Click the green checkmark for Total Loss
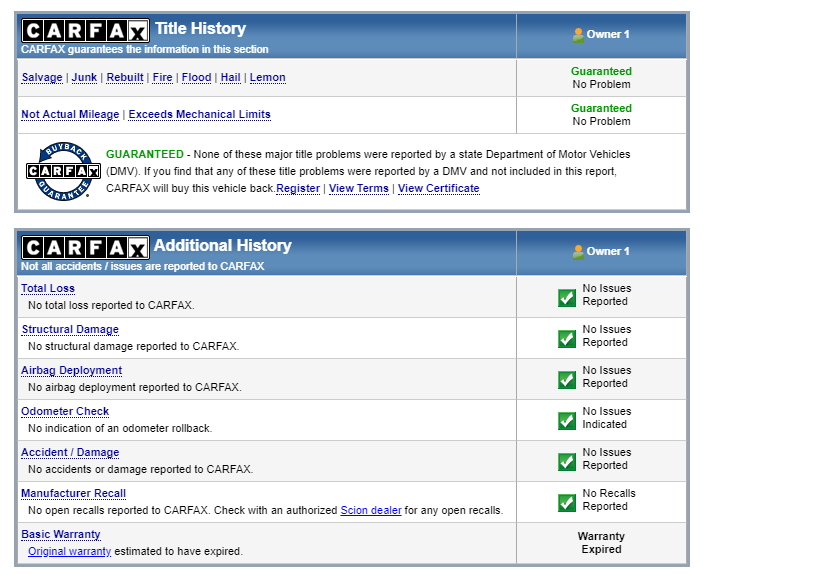 click(x=567, y=298)
